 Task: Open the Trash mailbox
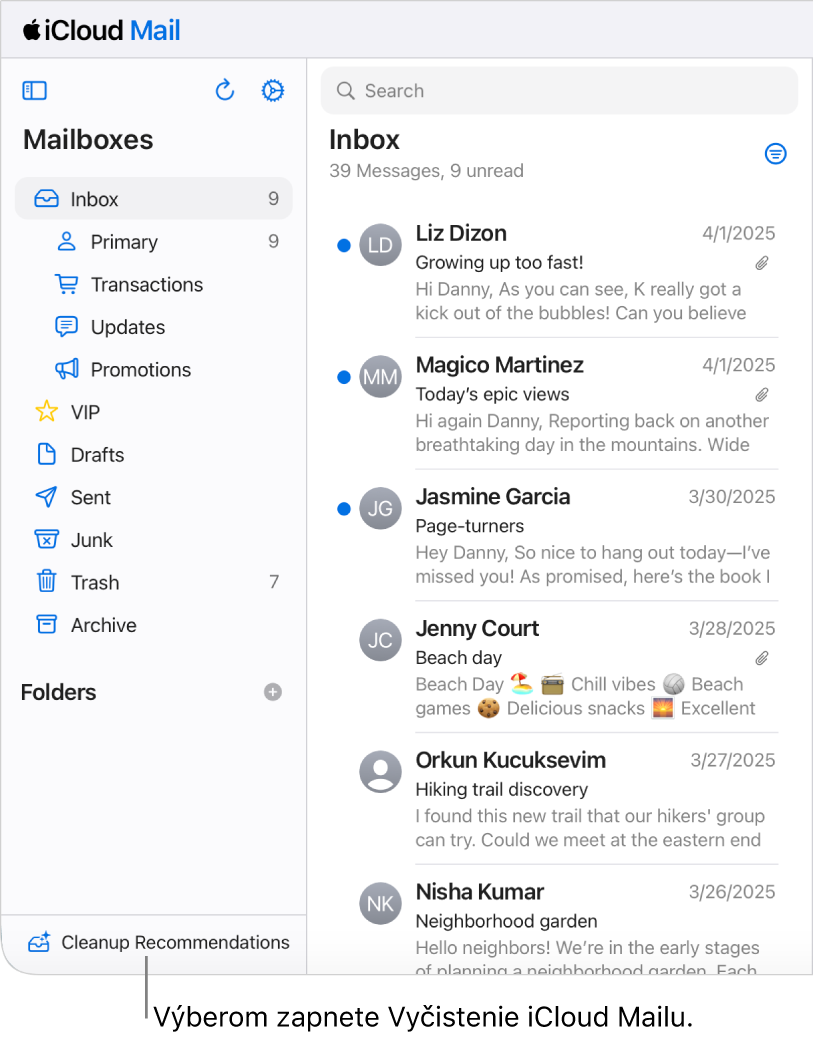[x=154, y=582]
